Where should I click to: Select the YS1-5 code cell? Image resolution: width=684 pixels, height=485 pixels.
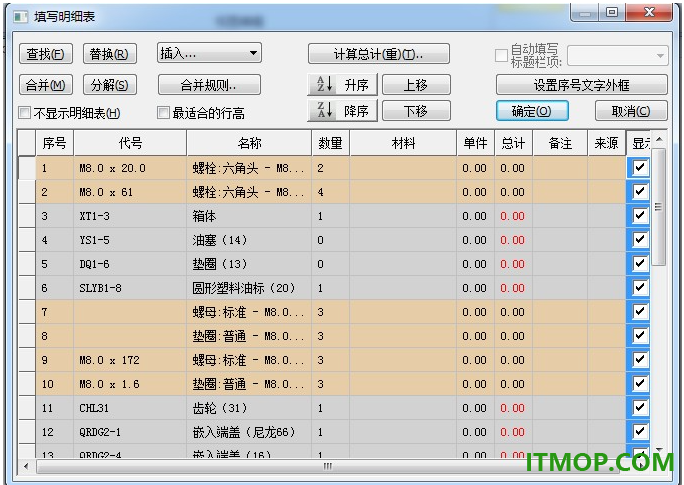click(130, 240)
